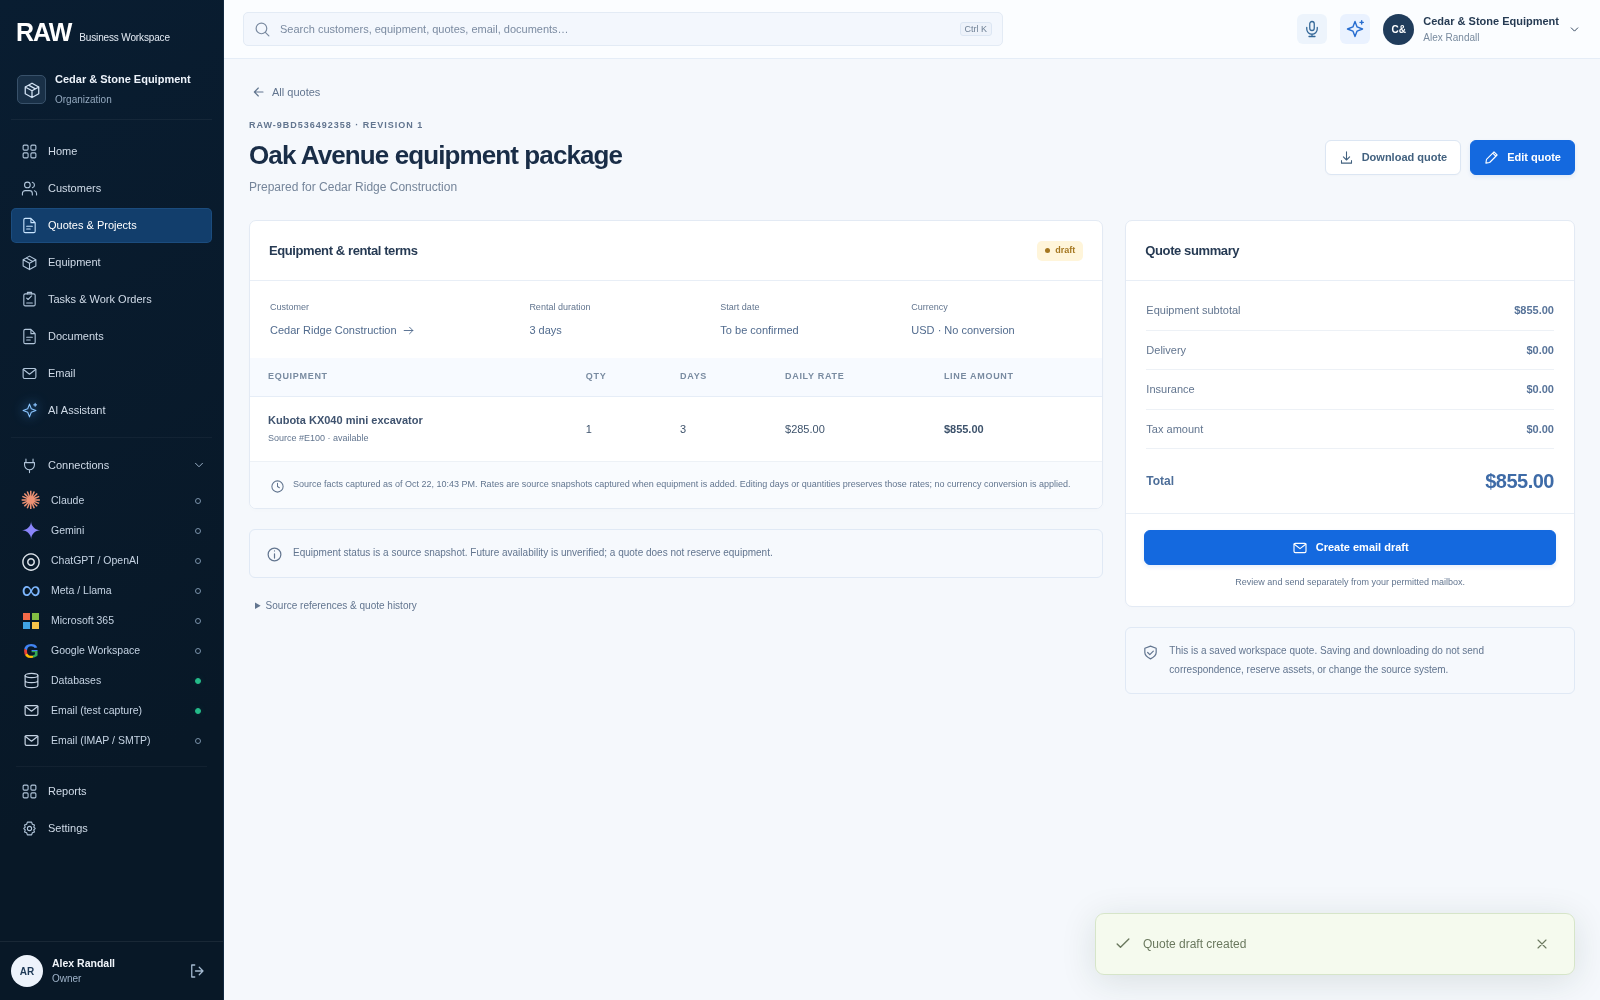Image resolution: width=1600 pixels, height=1000 pixels.
Task: Open the Claude connection
Action: (112, 500)
